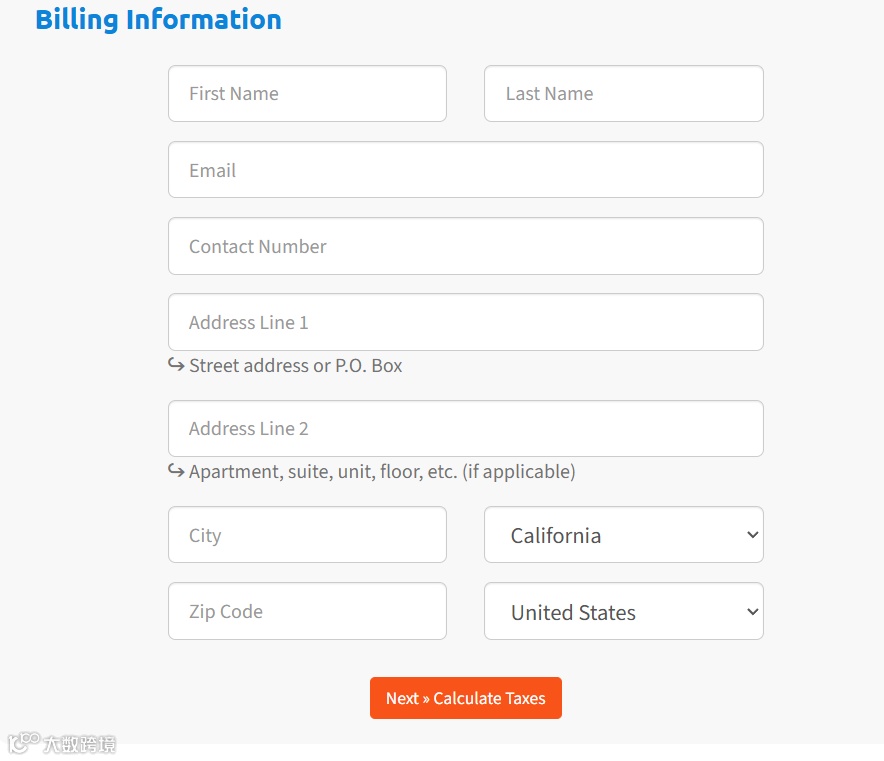
Task: Click the 'Apartment, suite, unit, floor' hint text
Action: click(382, 472)
